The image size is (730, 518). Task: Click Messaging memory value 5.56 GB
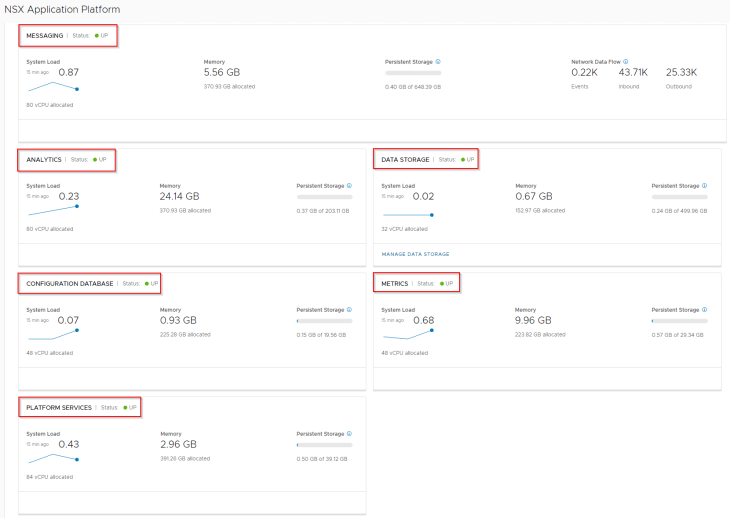click(x=222, y=72)
